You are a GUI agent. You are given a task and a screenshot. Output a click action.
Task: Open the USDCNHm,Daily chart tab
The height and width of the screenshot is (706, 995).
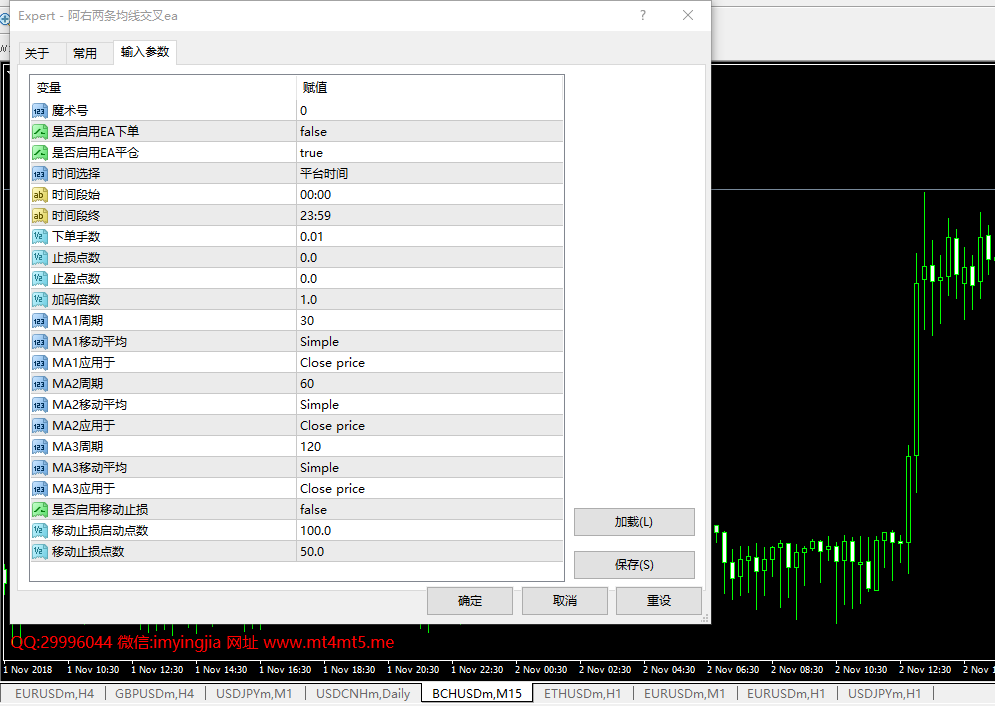[363, 694]
